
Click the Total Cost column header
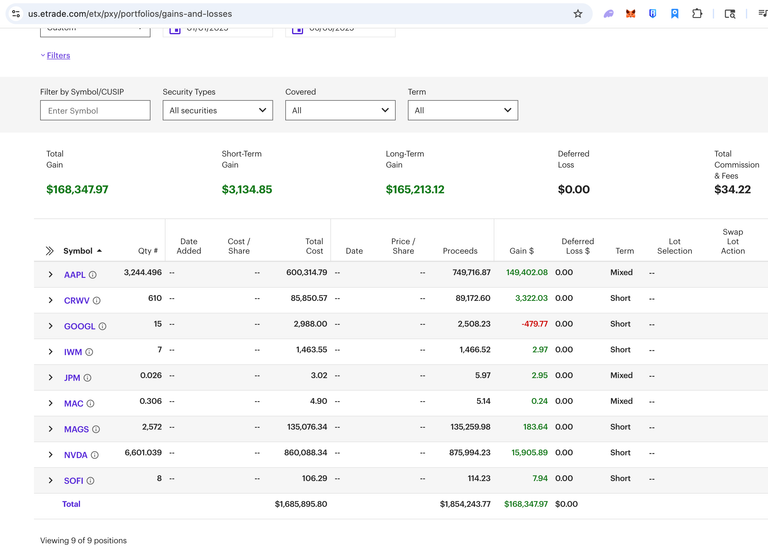[314, 246]
